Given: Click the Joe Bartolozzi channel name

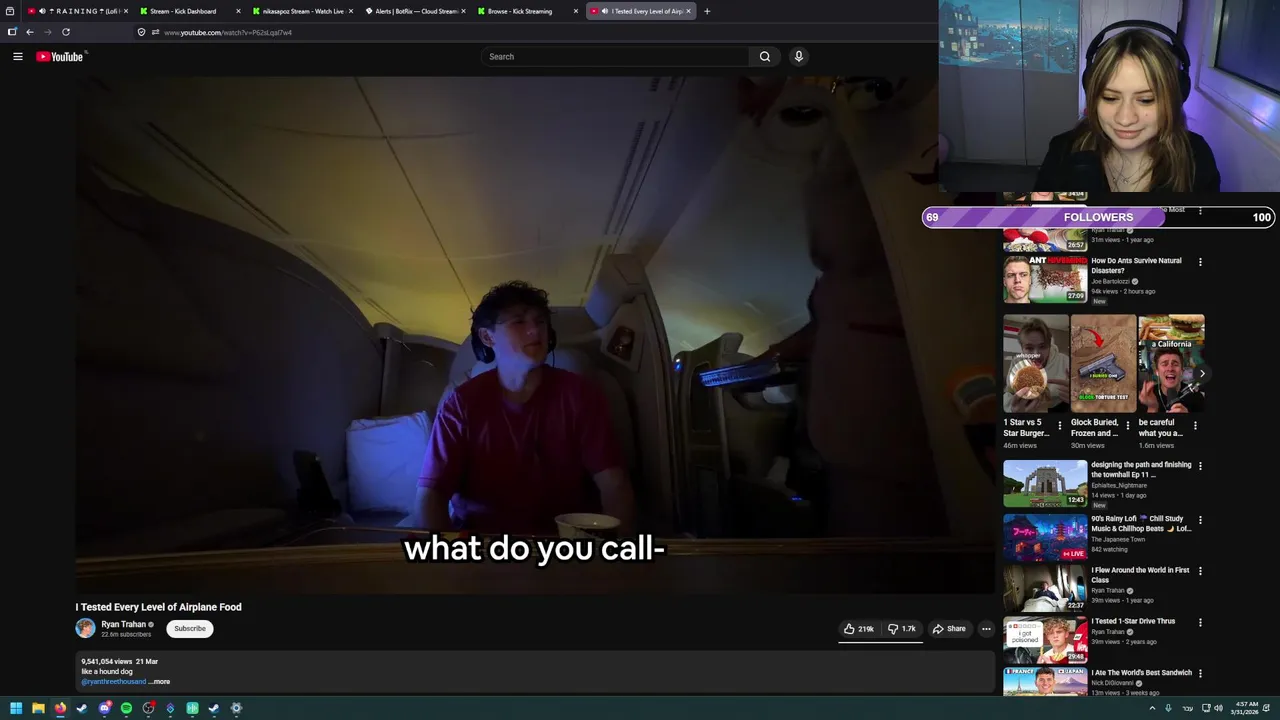Looking at the screenshot, I should 1110,282.
